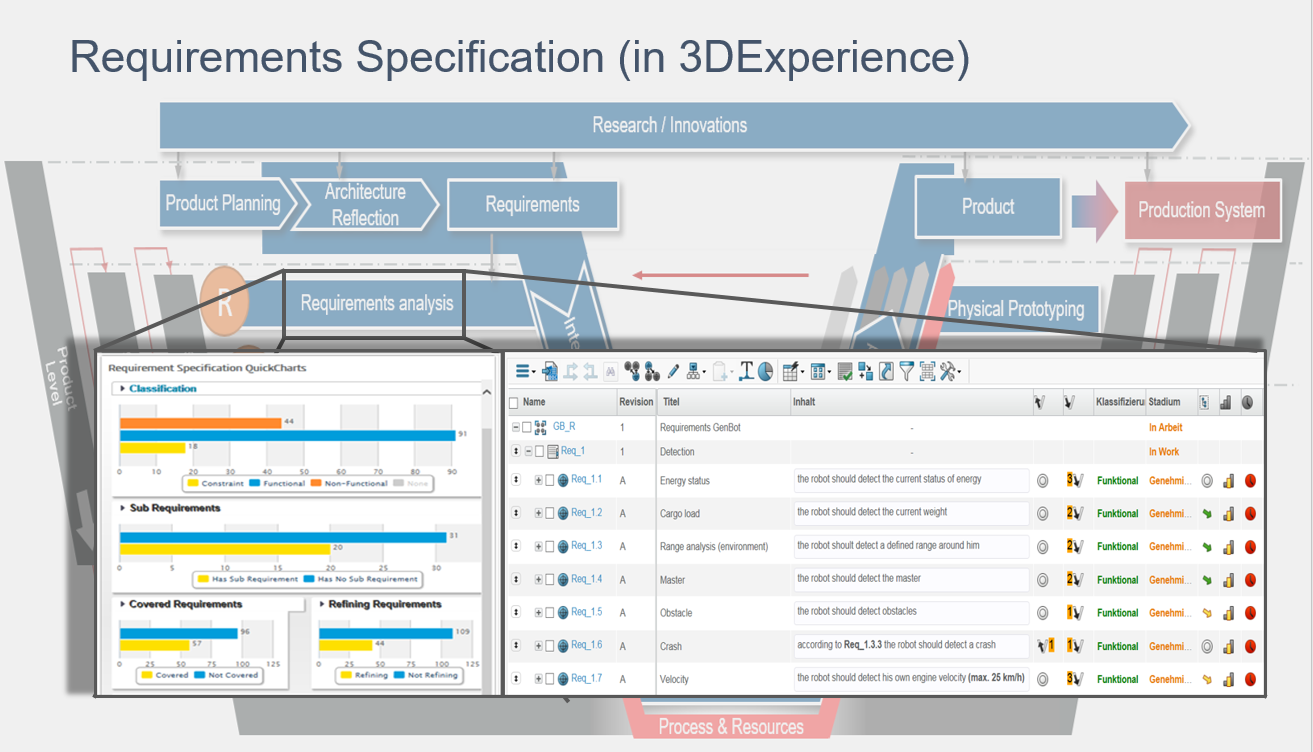
Task: Open the Req_1.4 requirement link
Action: (587, 579)
